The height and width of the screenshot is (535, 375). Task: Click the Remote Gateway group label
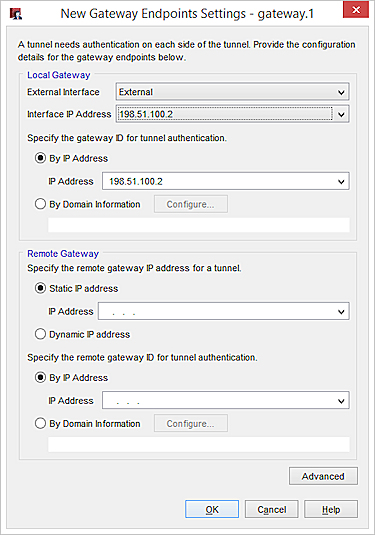[x=63, y=254]
